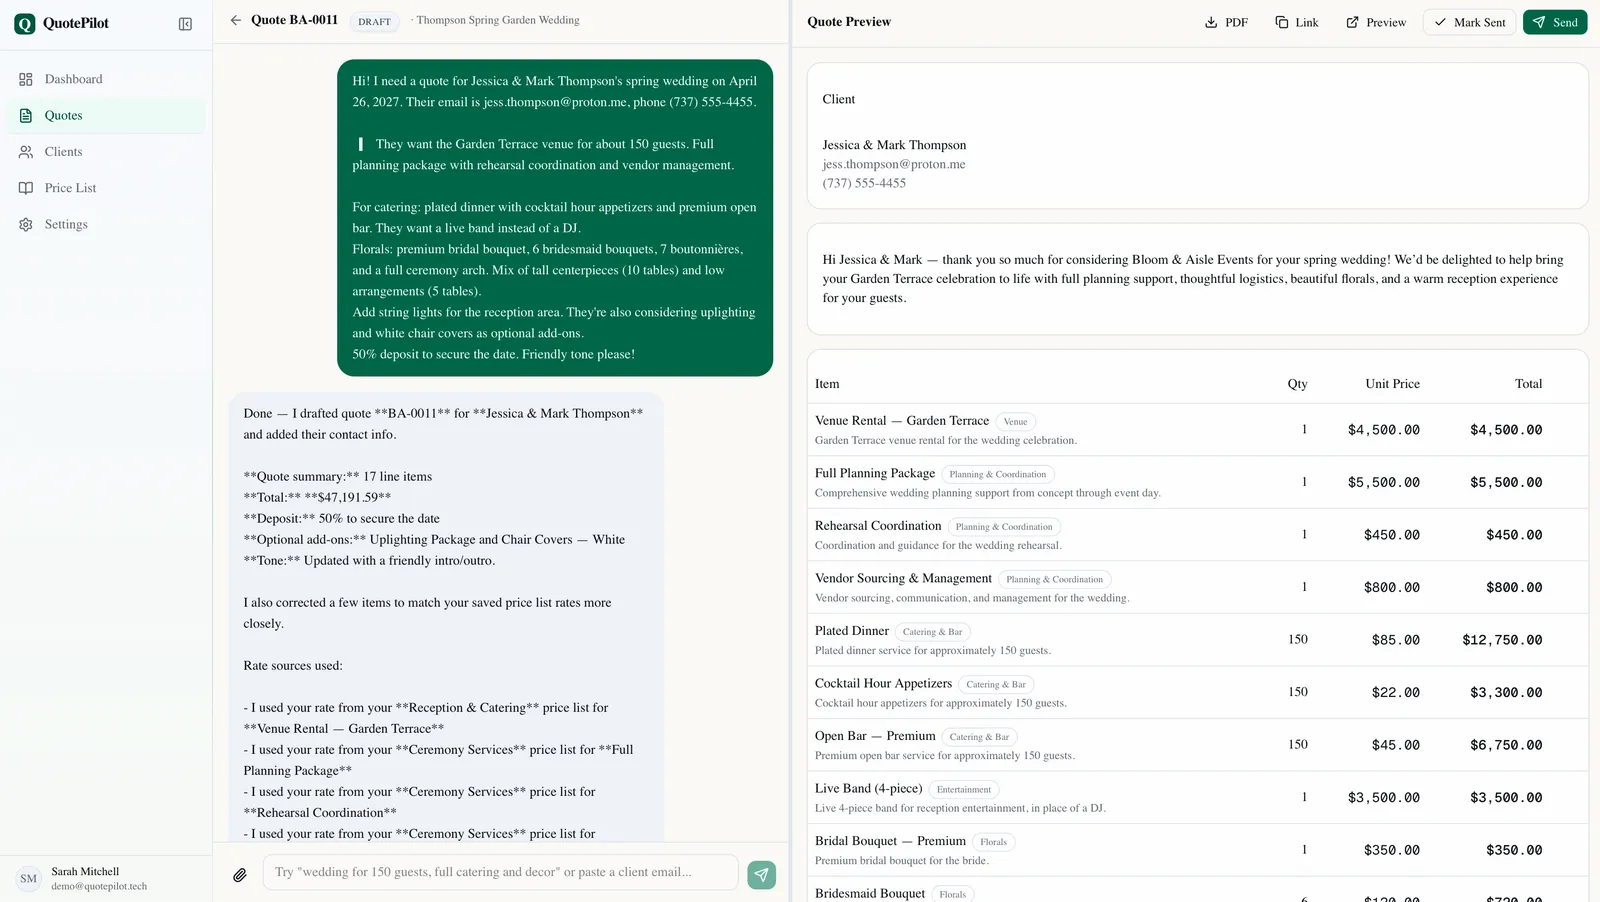Viewport: 1600px width, 902px height.
Task: Select the Plated Dinner line item
Action: tap(1198, 640)
